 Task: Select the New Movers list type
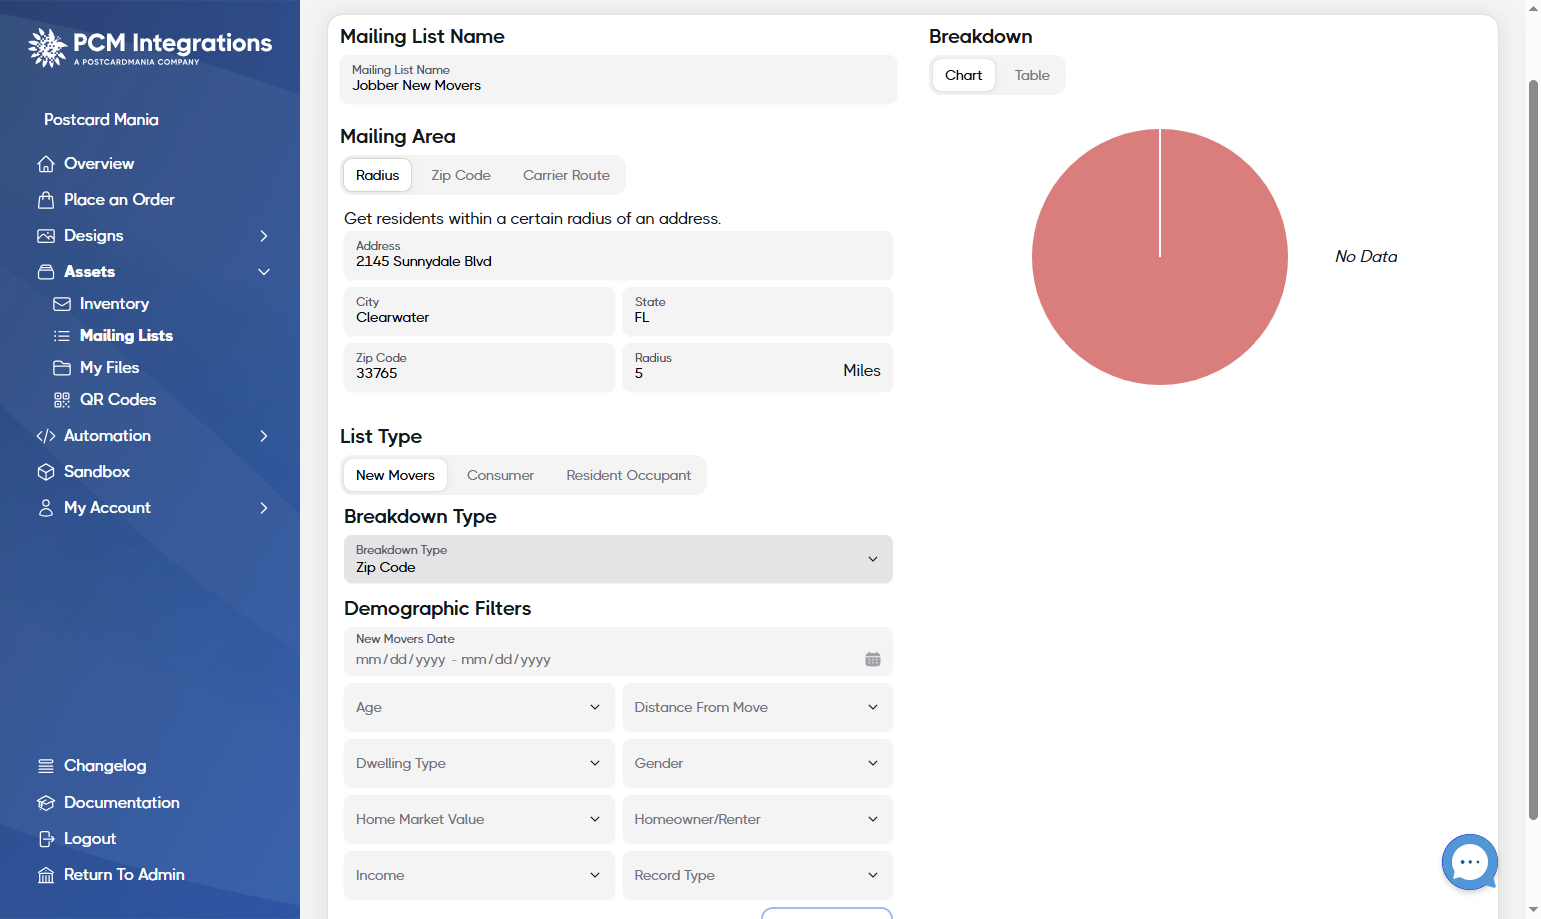point(395,475)
